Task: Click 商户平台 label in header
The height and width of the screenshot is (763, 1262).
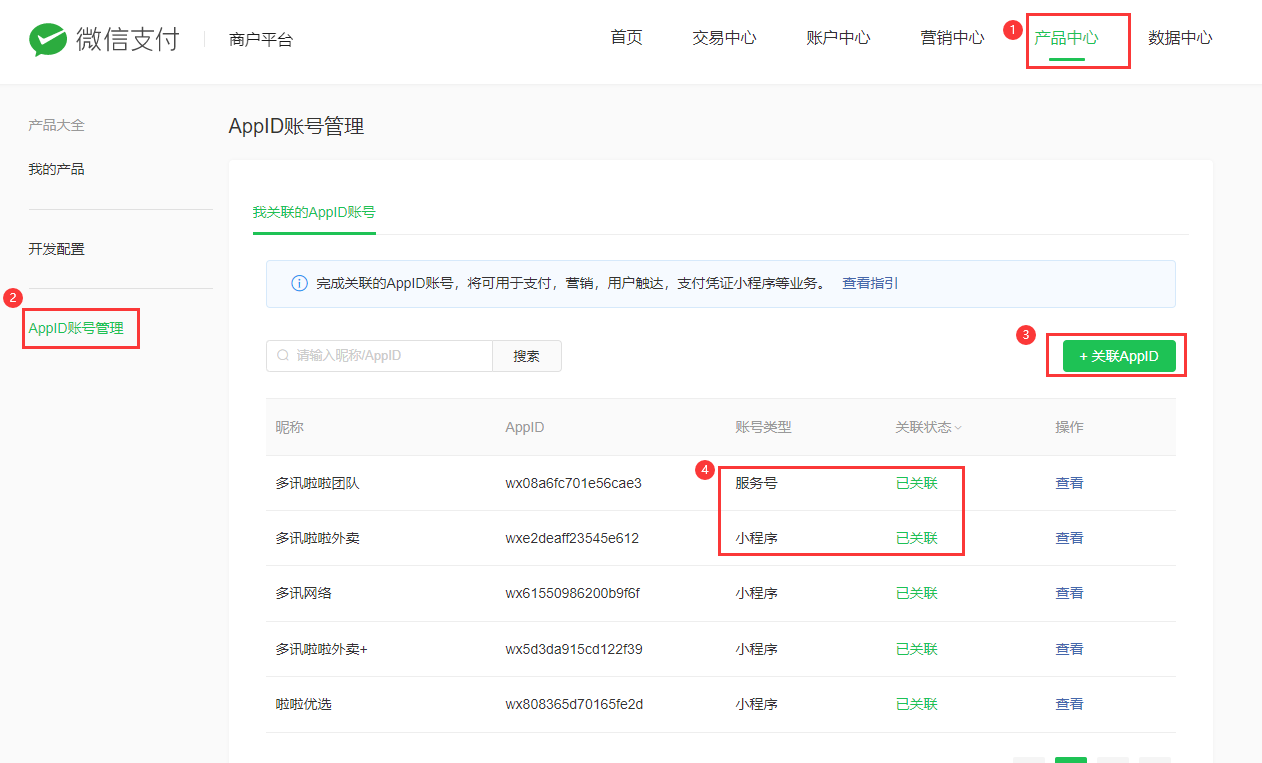Action: 261,40
